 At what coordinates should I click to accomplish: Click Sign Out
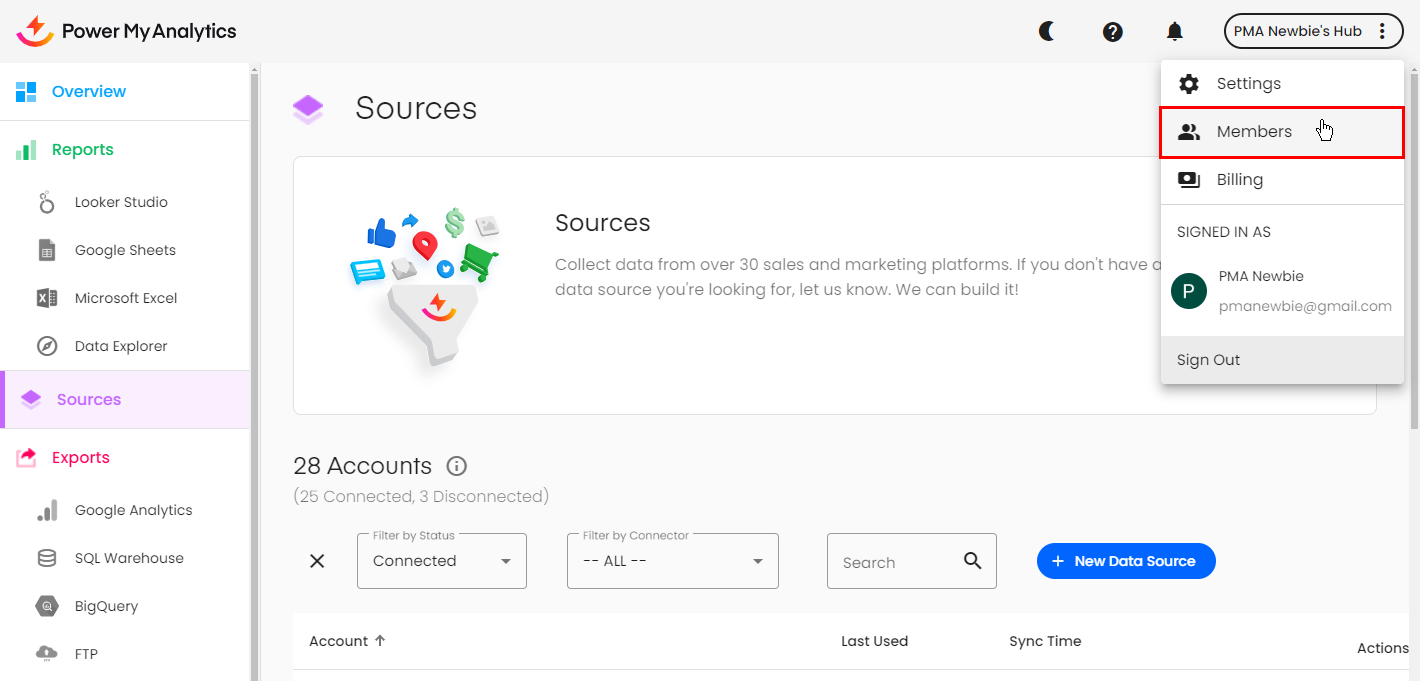click(x=1208, y=360)
